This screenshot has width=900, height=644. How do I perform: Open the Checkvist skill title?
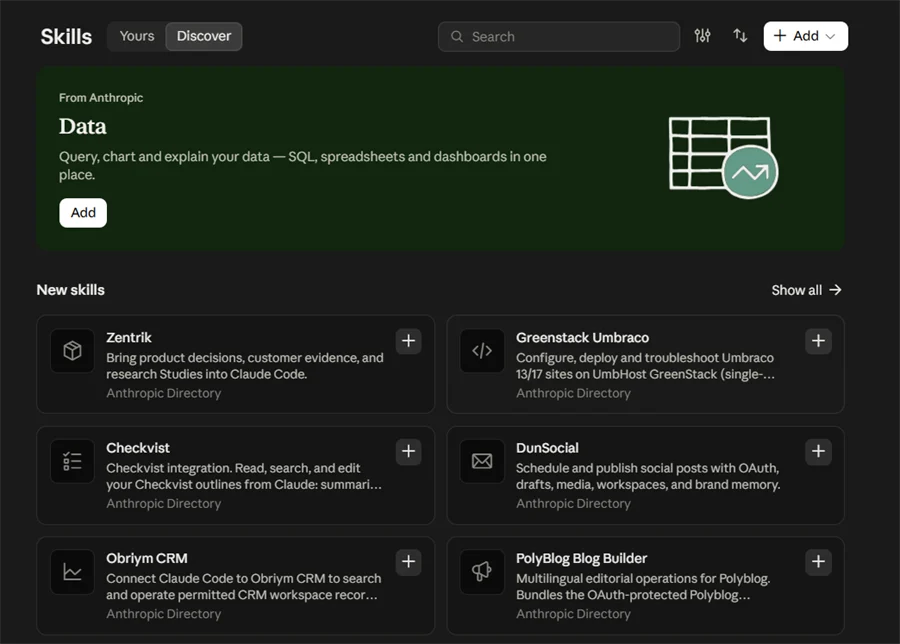138,448
